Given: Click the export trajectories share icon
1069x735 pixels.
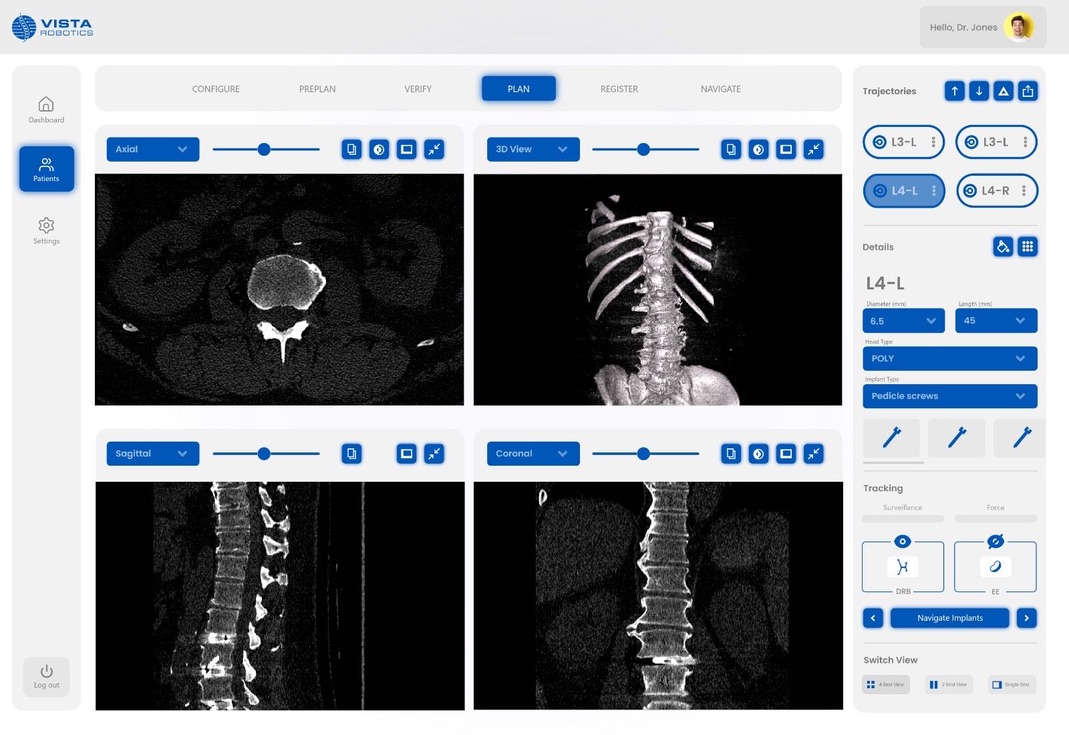Looking at the screenshot, I should point(1028,91).
